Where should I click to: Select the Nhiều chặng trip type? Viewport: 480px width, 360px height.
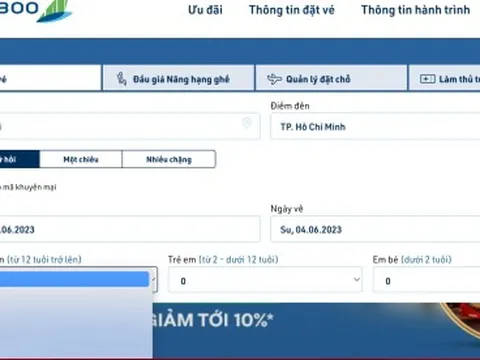(x=169, y=159)
